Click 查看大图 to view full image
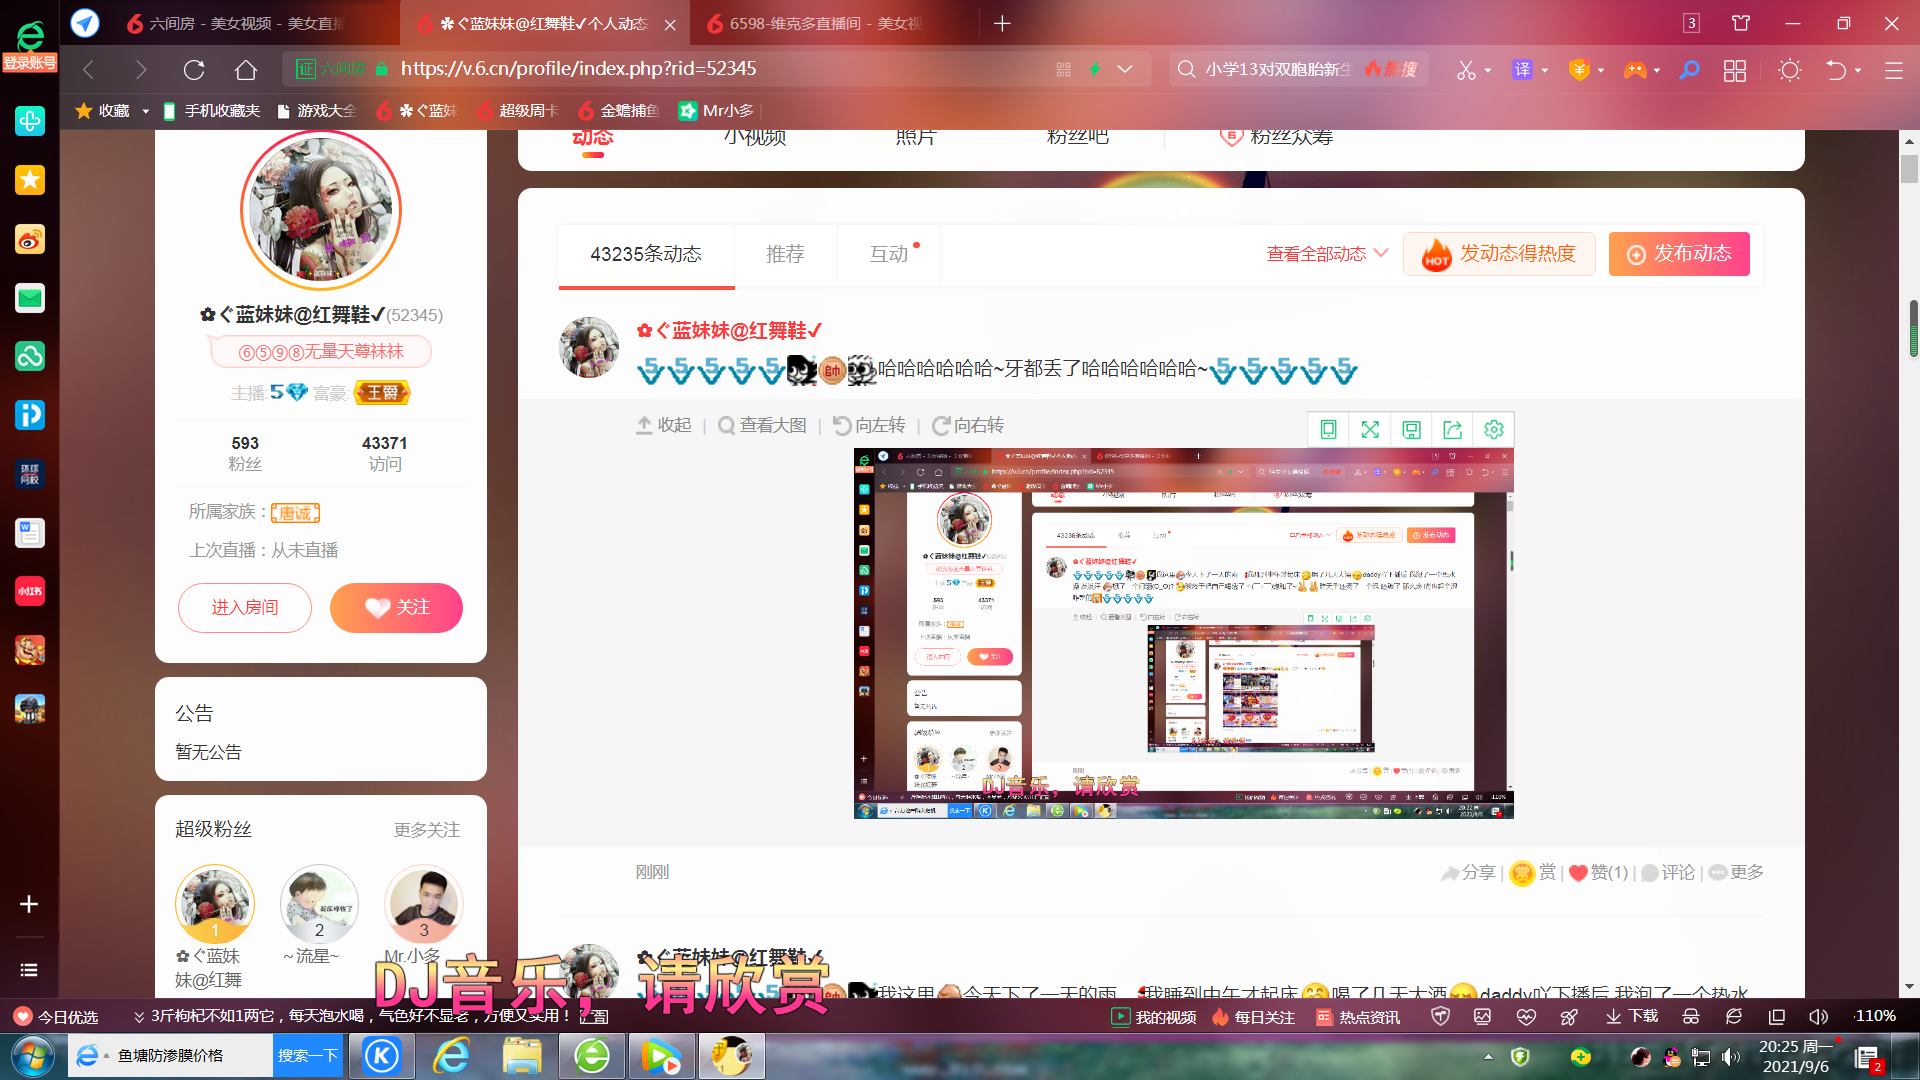Screen dimensions: 1920x1080 762,425
